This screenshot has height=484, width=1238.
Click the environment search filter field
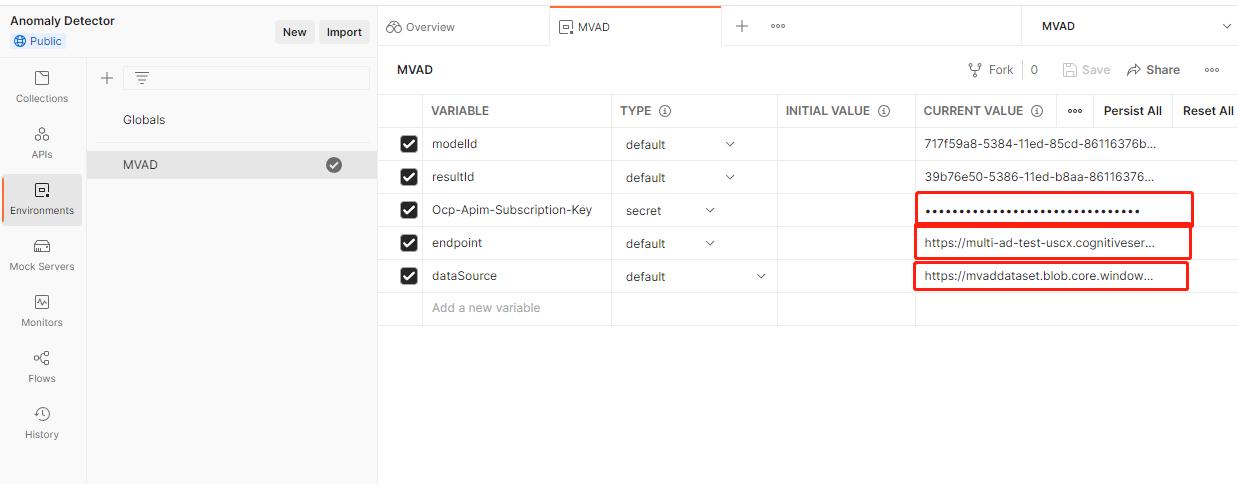pos(246,78)
